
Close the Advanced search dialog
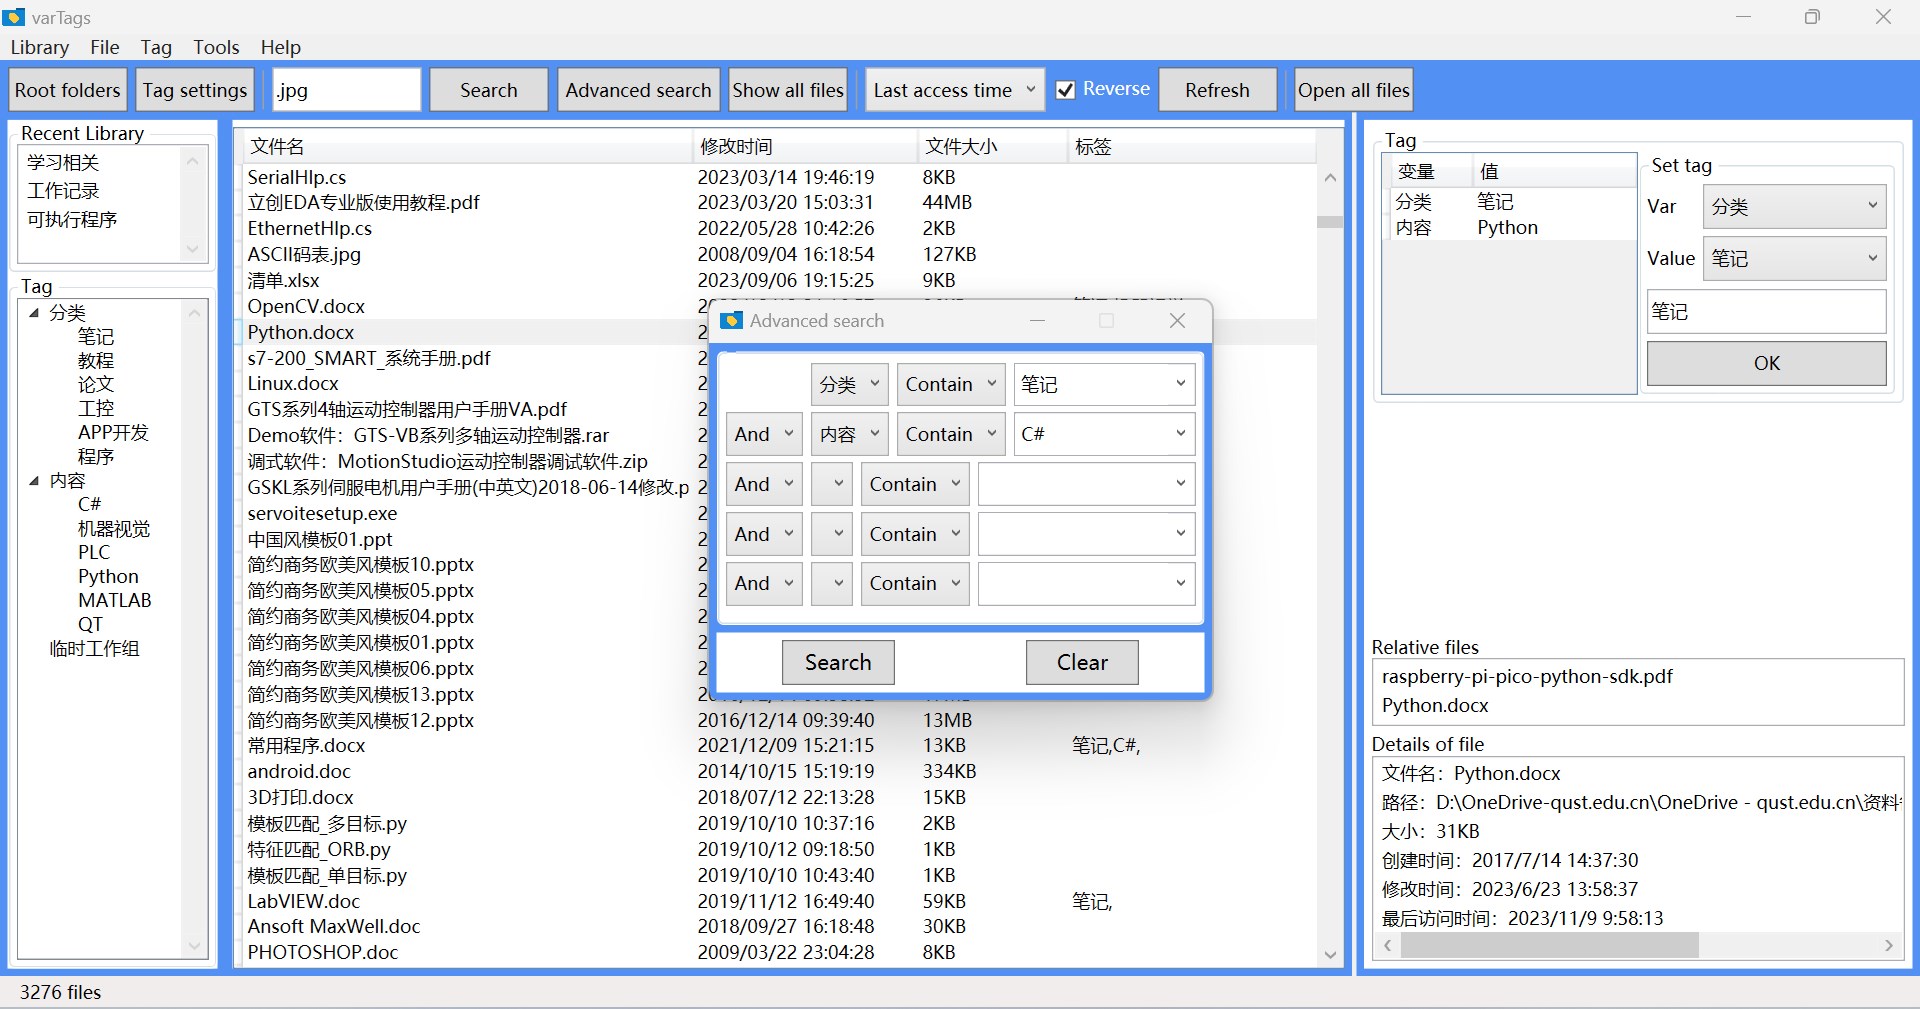point(1177,320)
